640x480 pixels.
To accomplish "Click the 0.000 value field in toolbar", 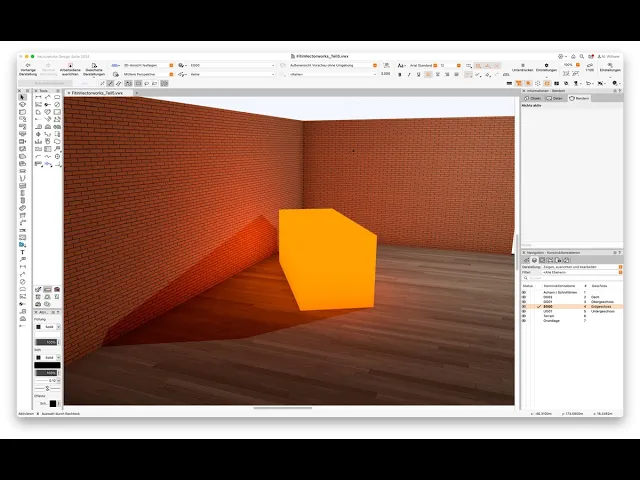I will point(385,74).
